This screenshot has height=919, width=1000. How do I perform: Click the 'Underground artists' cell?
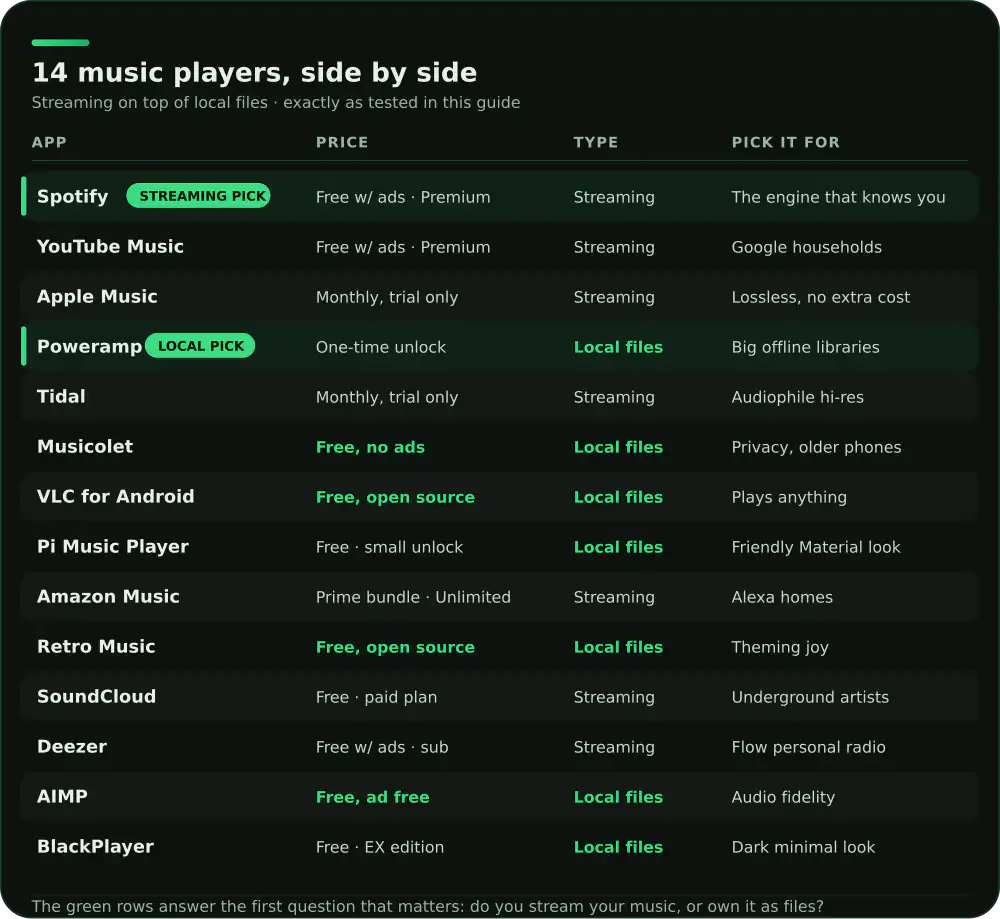pos(811,697)
